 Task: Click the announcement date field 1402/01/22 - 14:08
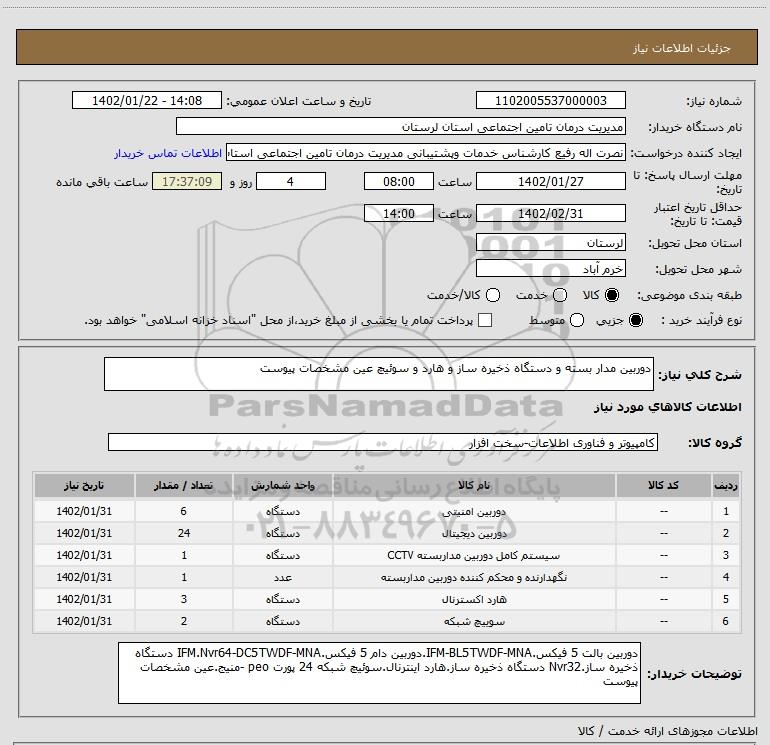click(x=147, y=101)
